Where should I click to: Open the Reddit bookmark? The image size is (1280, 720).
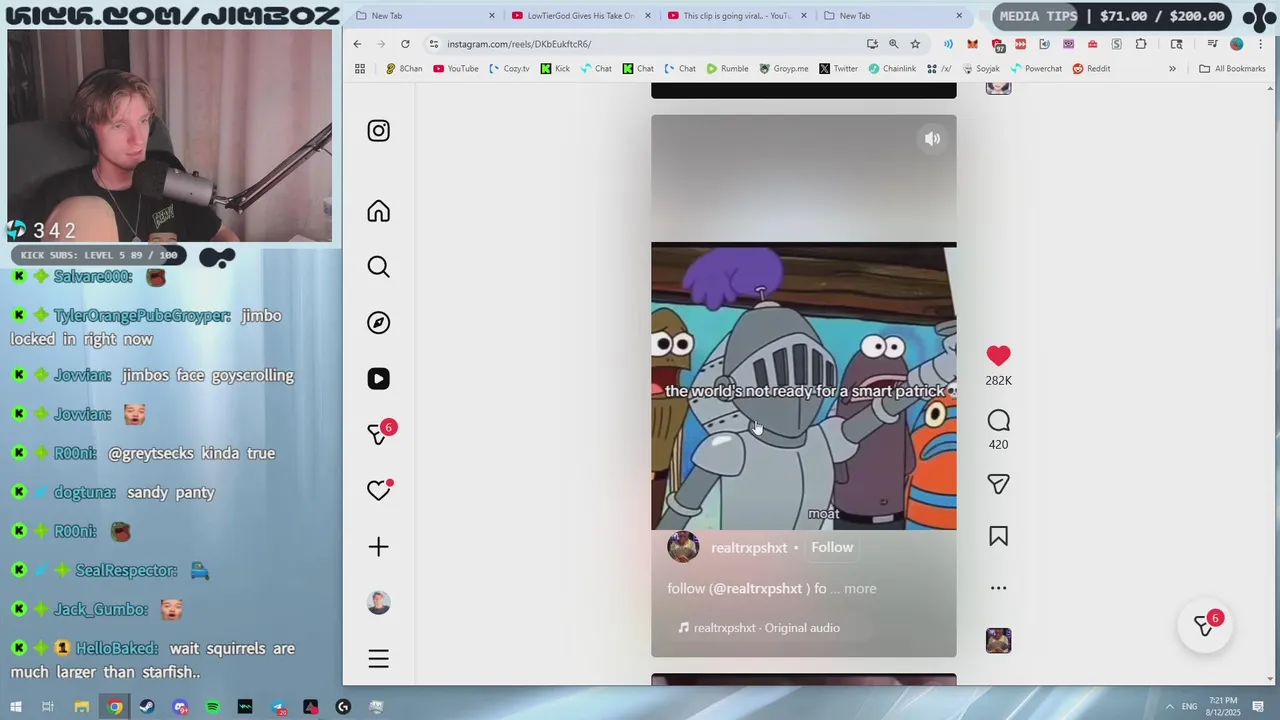tap(1091, 69)
